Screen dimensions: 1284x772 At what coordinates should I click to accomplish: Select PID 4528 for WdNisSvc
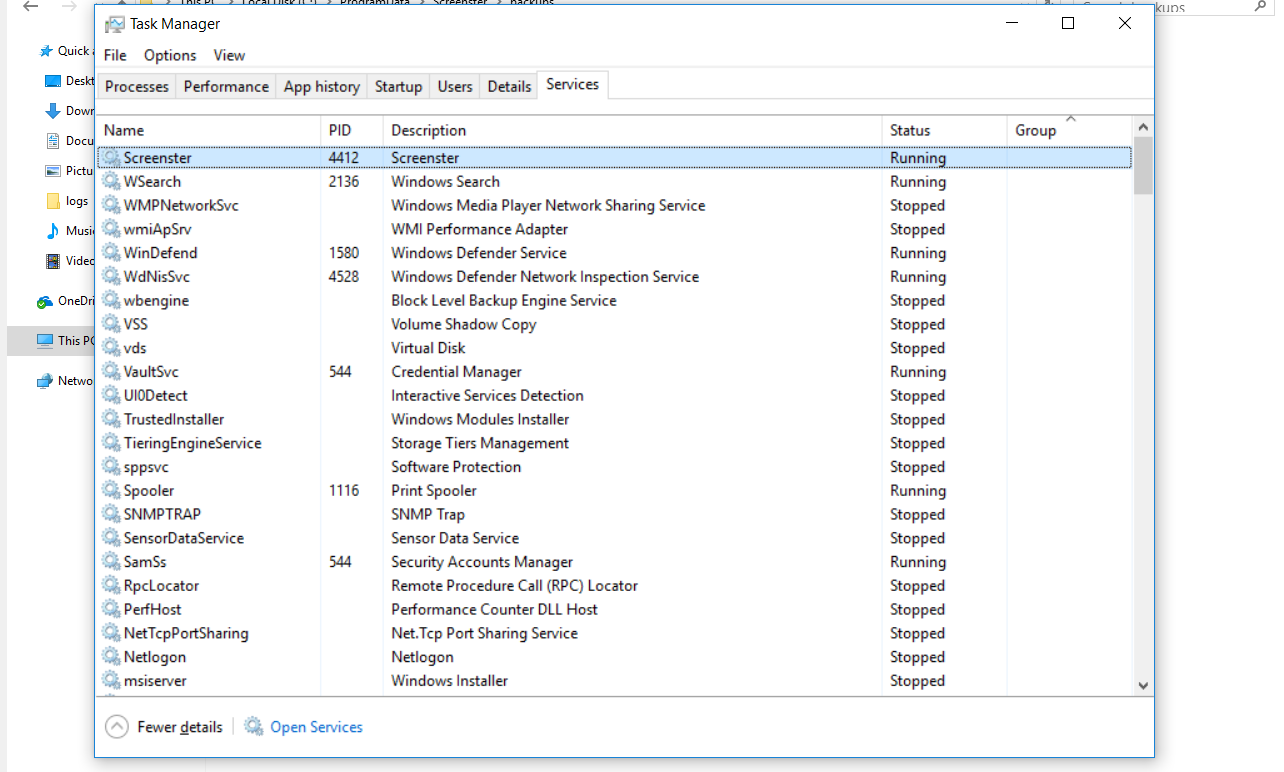(344, 277)
